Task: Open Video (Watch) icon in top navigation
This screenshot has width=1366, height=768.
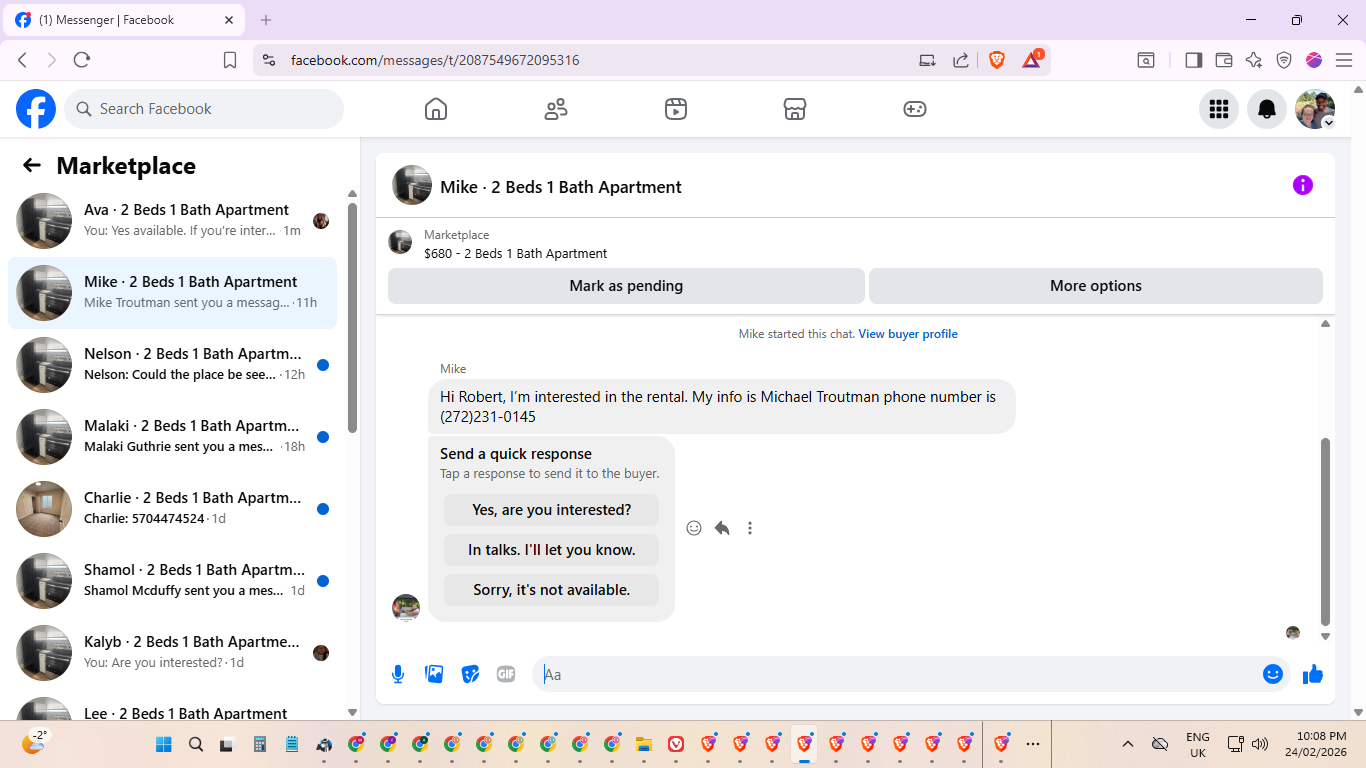Action: (x=676, y=109)
